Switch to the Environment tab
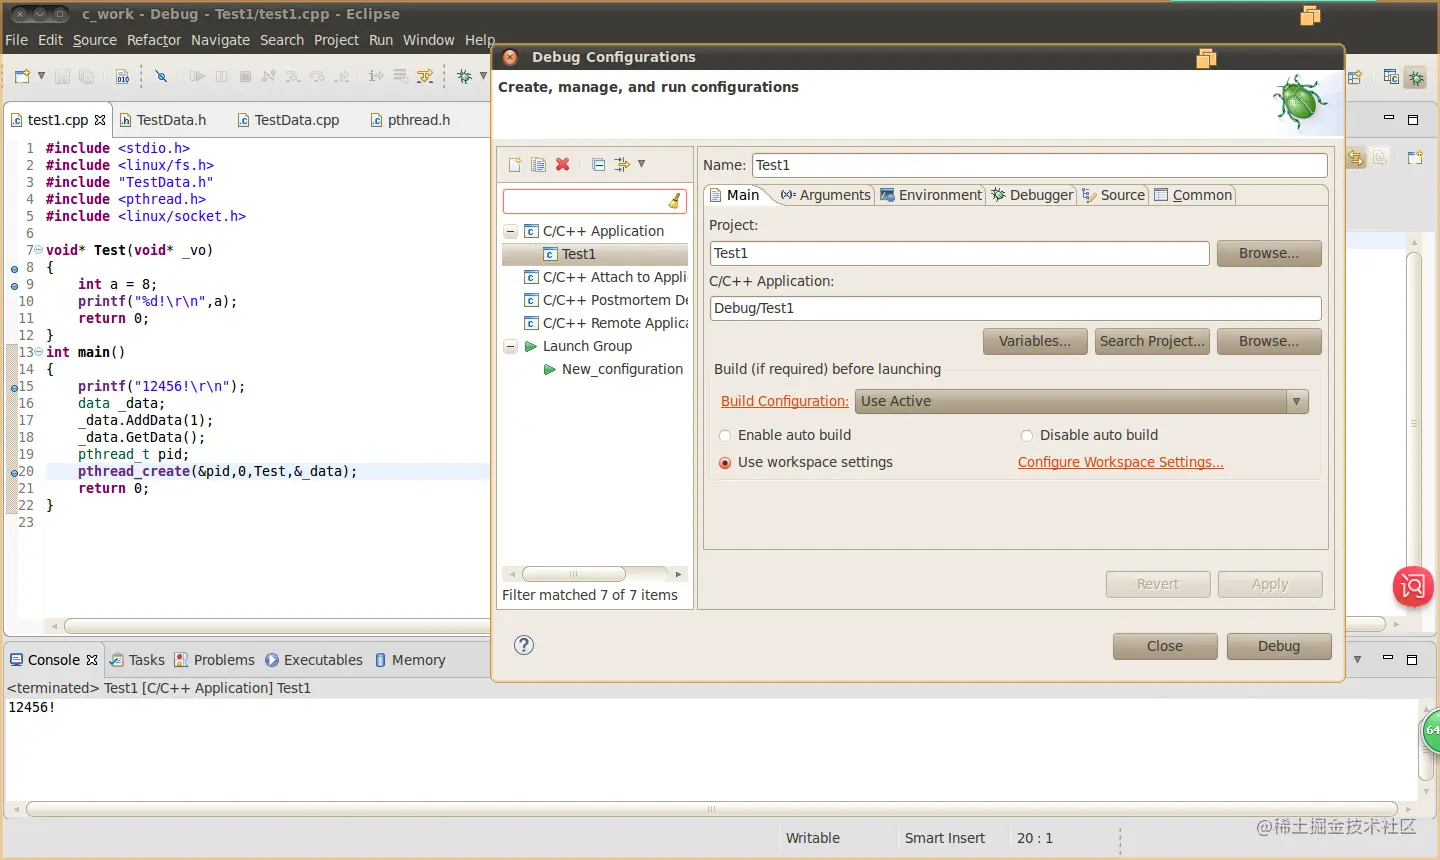 (931, 195)
